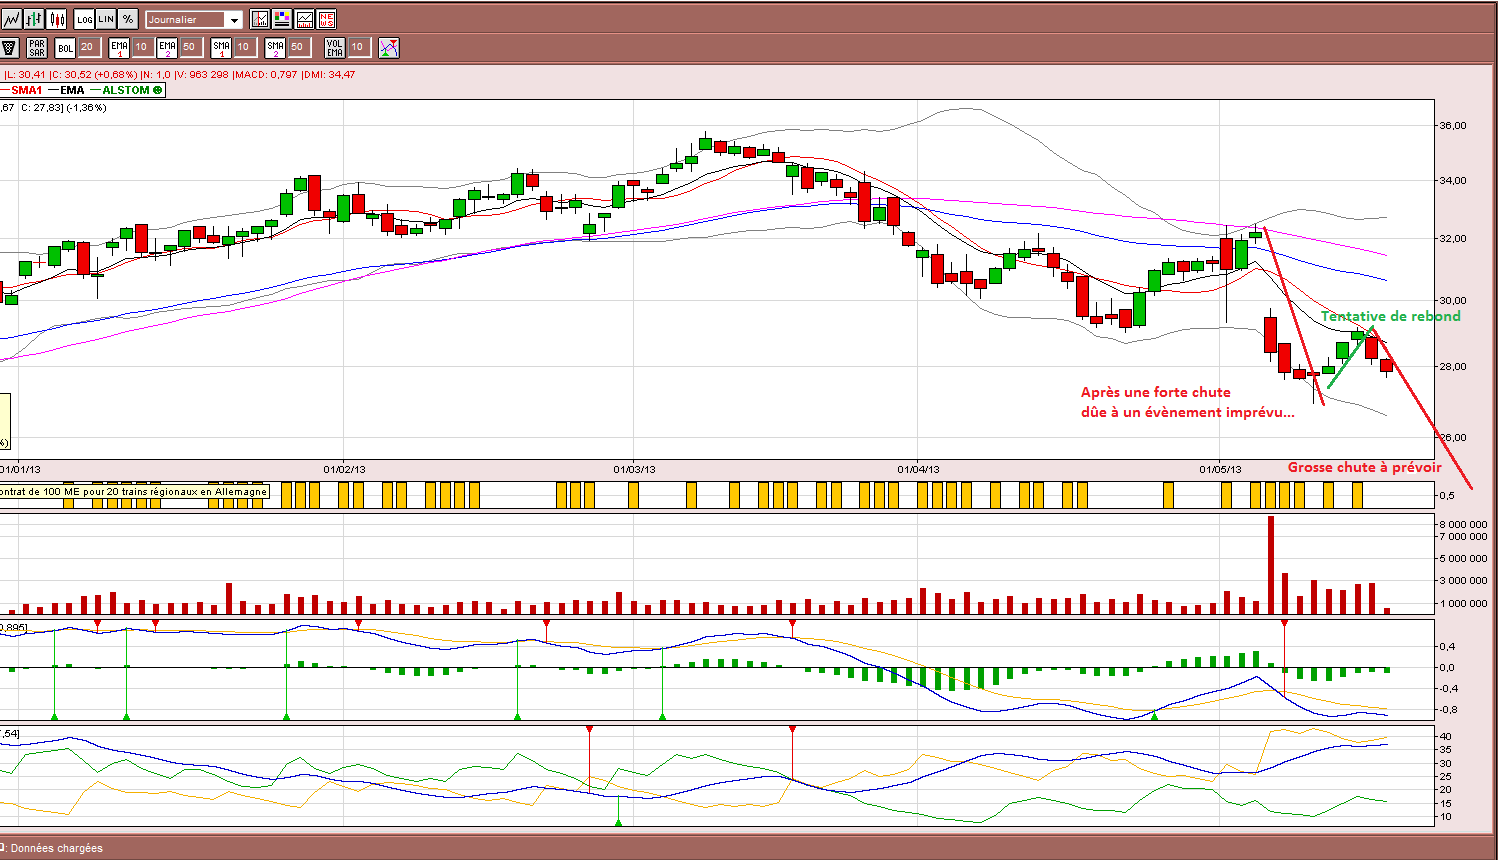The image size is (1498, 860).
Task: Toggle the EMA 1 indicator
Action: pyautogui.click(x=119, y=47)
